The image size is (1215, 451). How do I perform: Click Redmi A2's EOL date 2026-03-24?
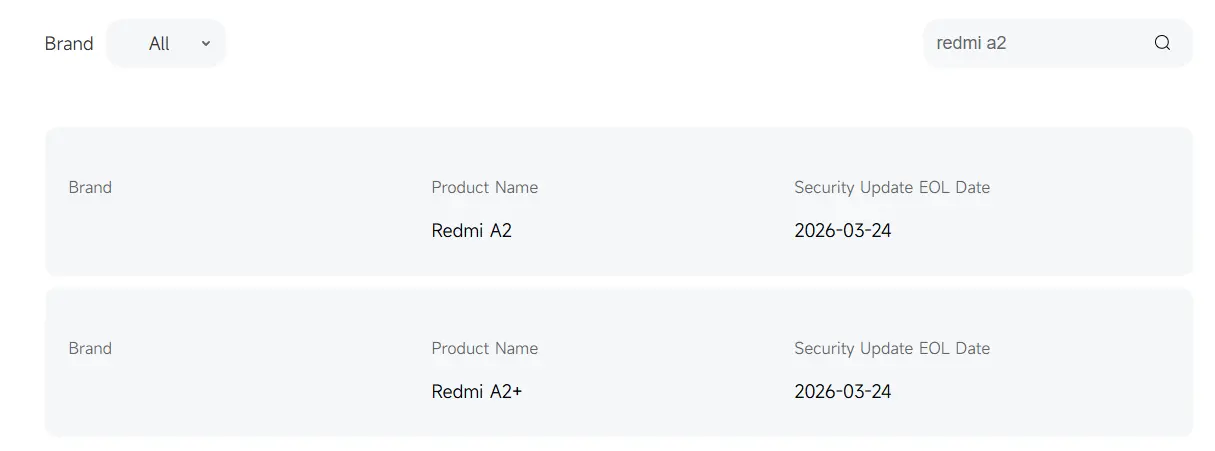(x=842, y=230)
